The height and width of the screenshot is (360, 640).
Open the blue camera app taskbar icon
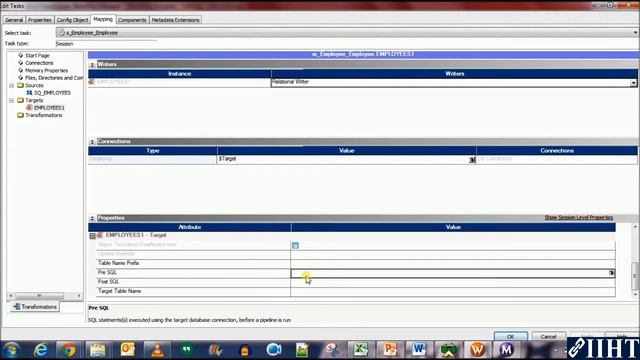coord(273,350)
